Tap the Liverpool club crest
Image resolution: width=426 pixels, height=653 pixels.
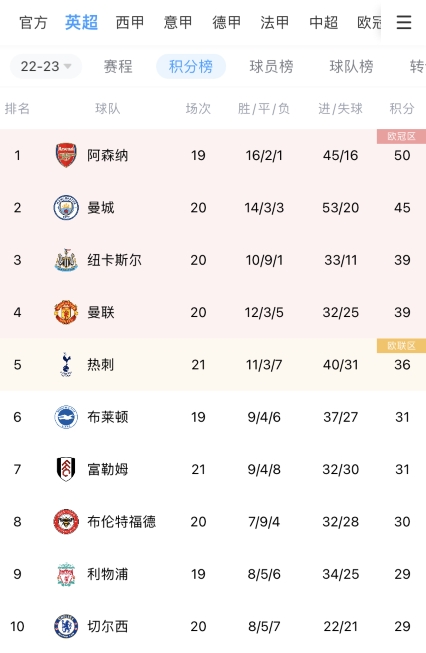click(x=66, y=574)
